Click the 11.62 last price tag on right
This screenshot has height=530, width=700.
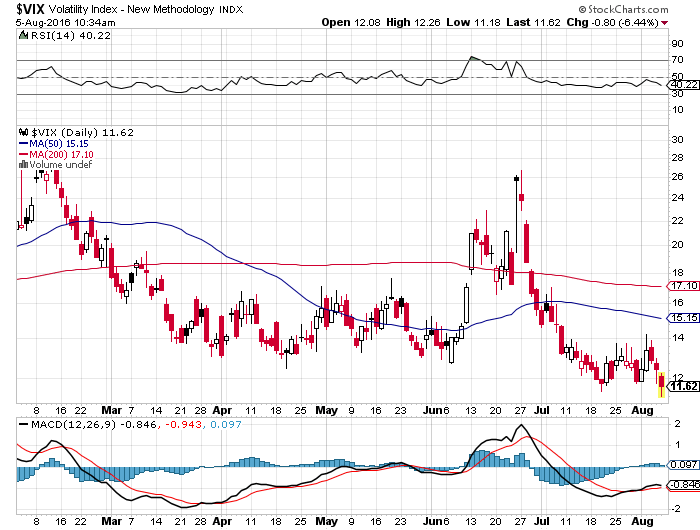coord(683,386)
